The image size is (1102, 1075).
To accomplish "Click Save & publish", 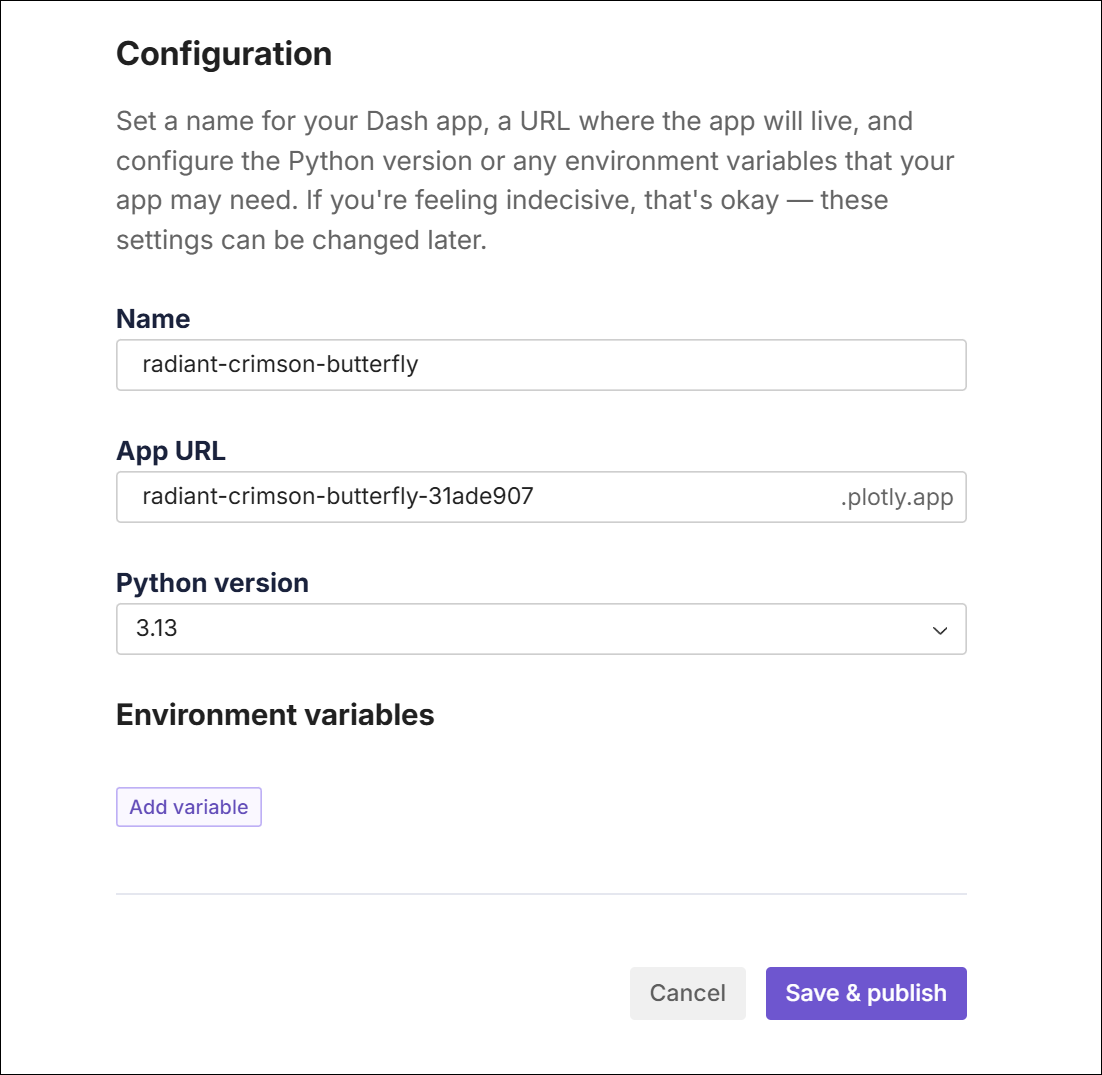I will pyautogui.click(x=865, y=993).
